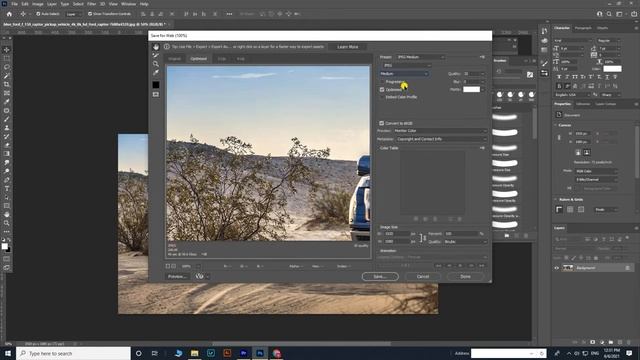Select the Zoom tool in Save for Web dialog
This screenshot has height=360, width=640.
[x=156, y=64]
